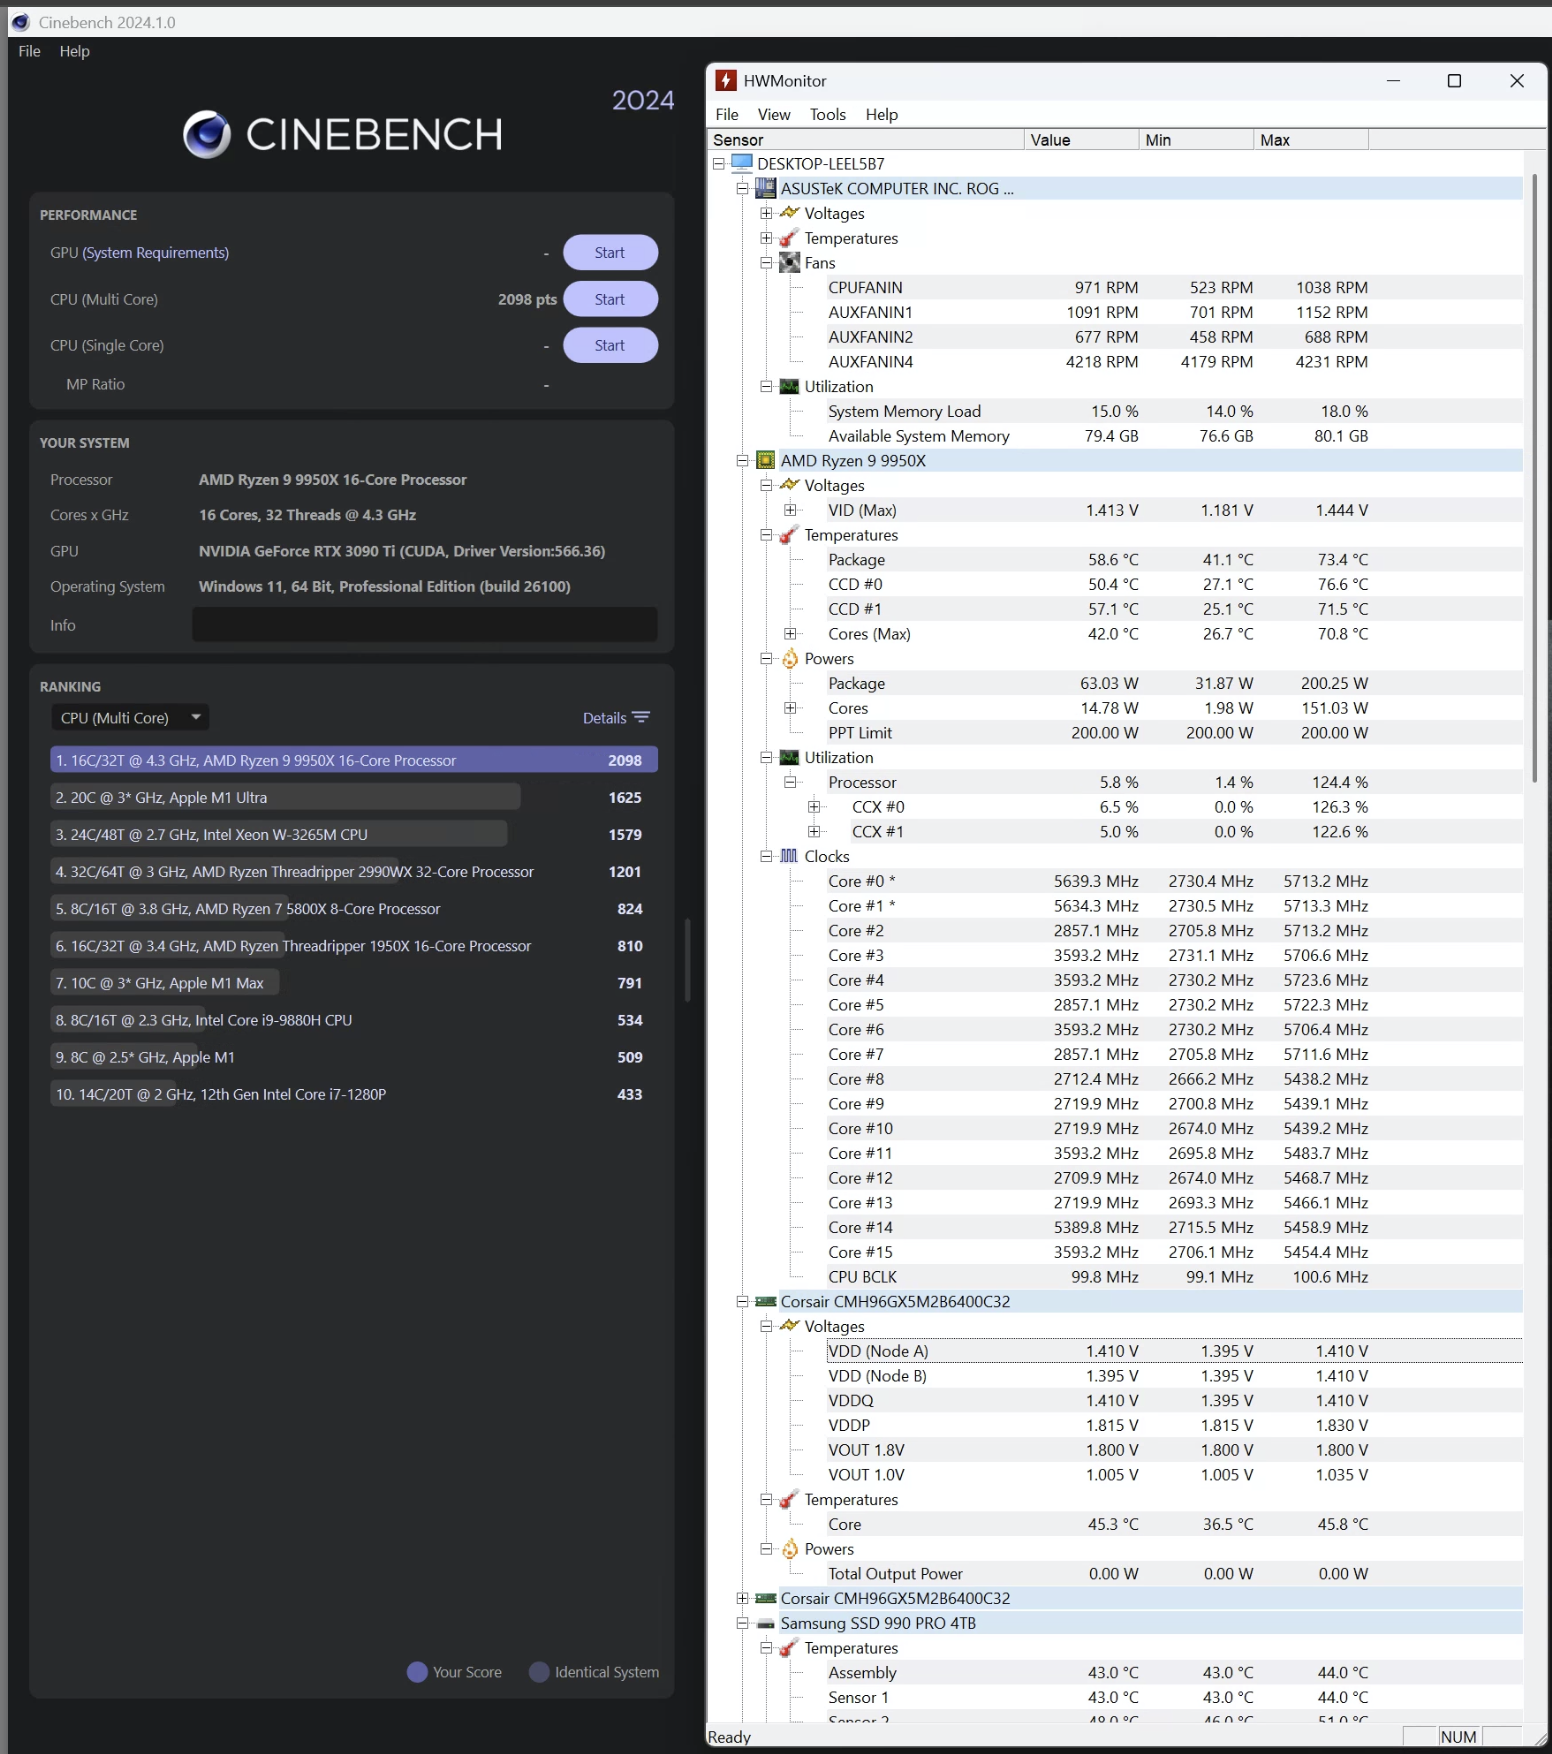Expand the Cores (Max) temperature entry
1552x1754 pixels.
pyautogui.click(x=790, y=633)
